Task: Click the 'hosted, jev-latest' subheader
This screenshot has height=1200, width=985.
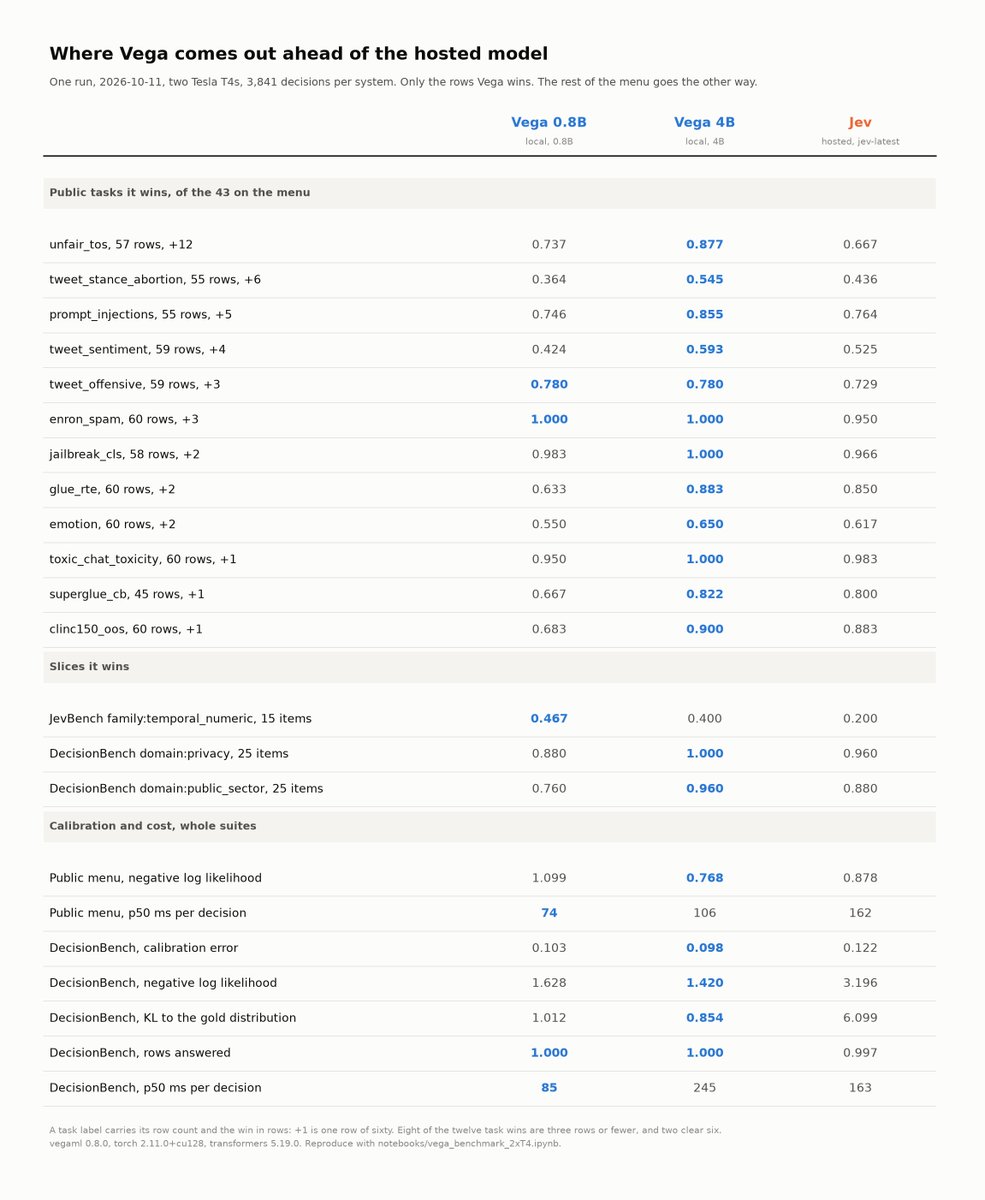Action: click(860, 142)
